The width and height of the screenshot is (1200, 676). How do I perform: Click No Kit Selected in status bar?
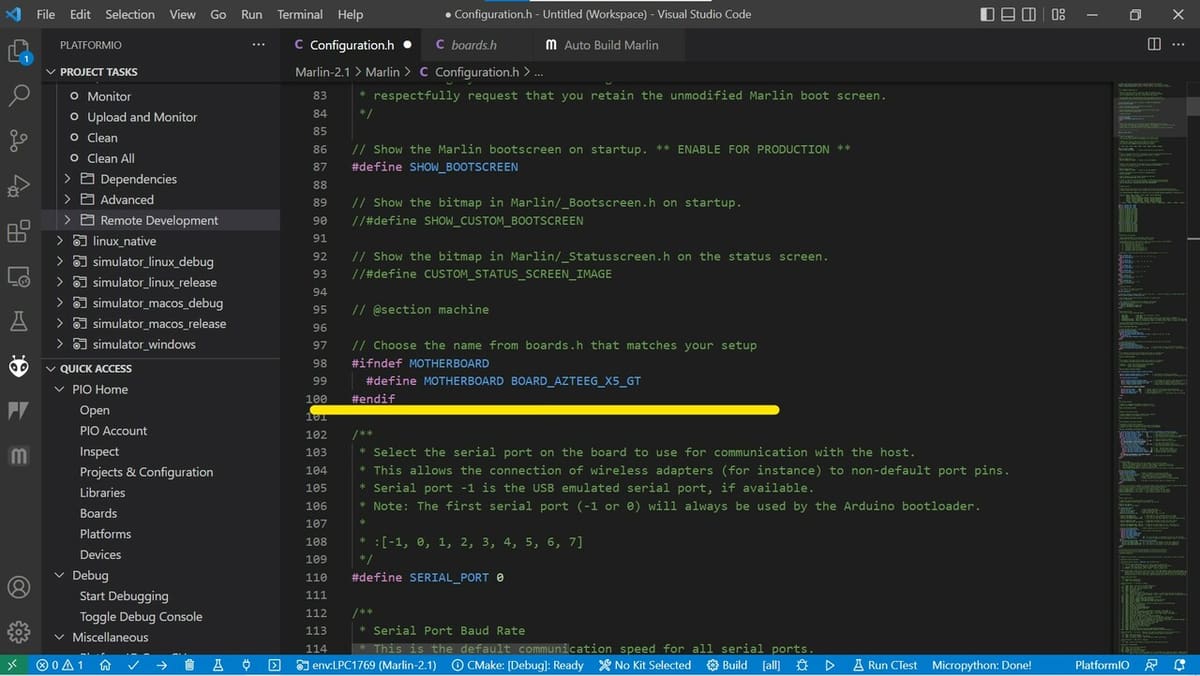pos(645,665)
